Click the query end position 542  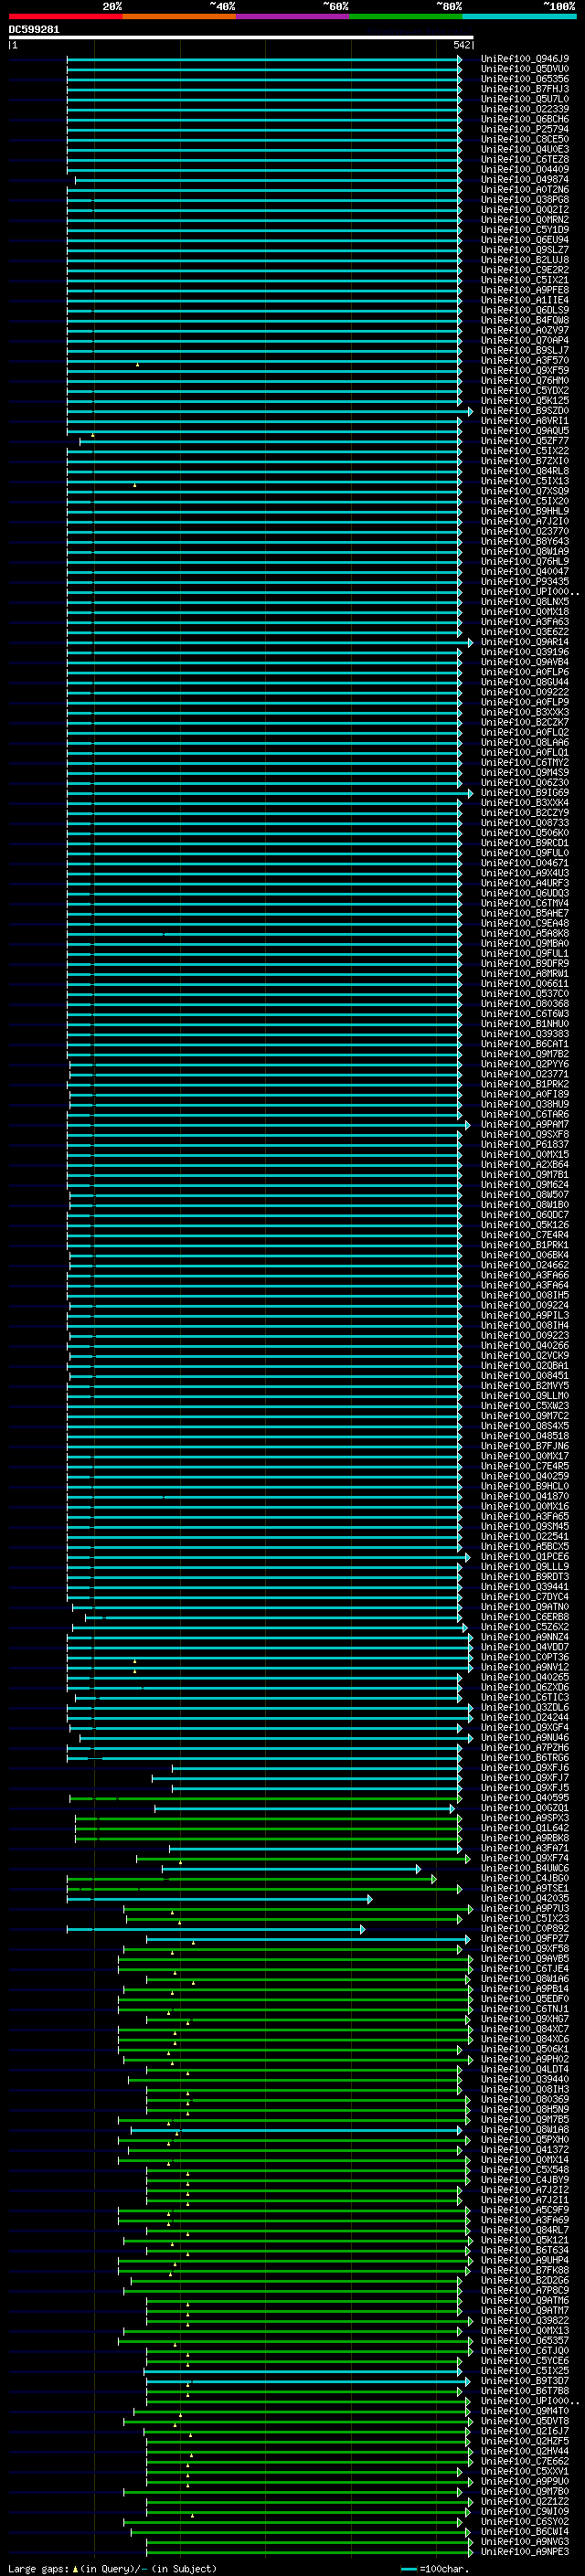(461, 45)
